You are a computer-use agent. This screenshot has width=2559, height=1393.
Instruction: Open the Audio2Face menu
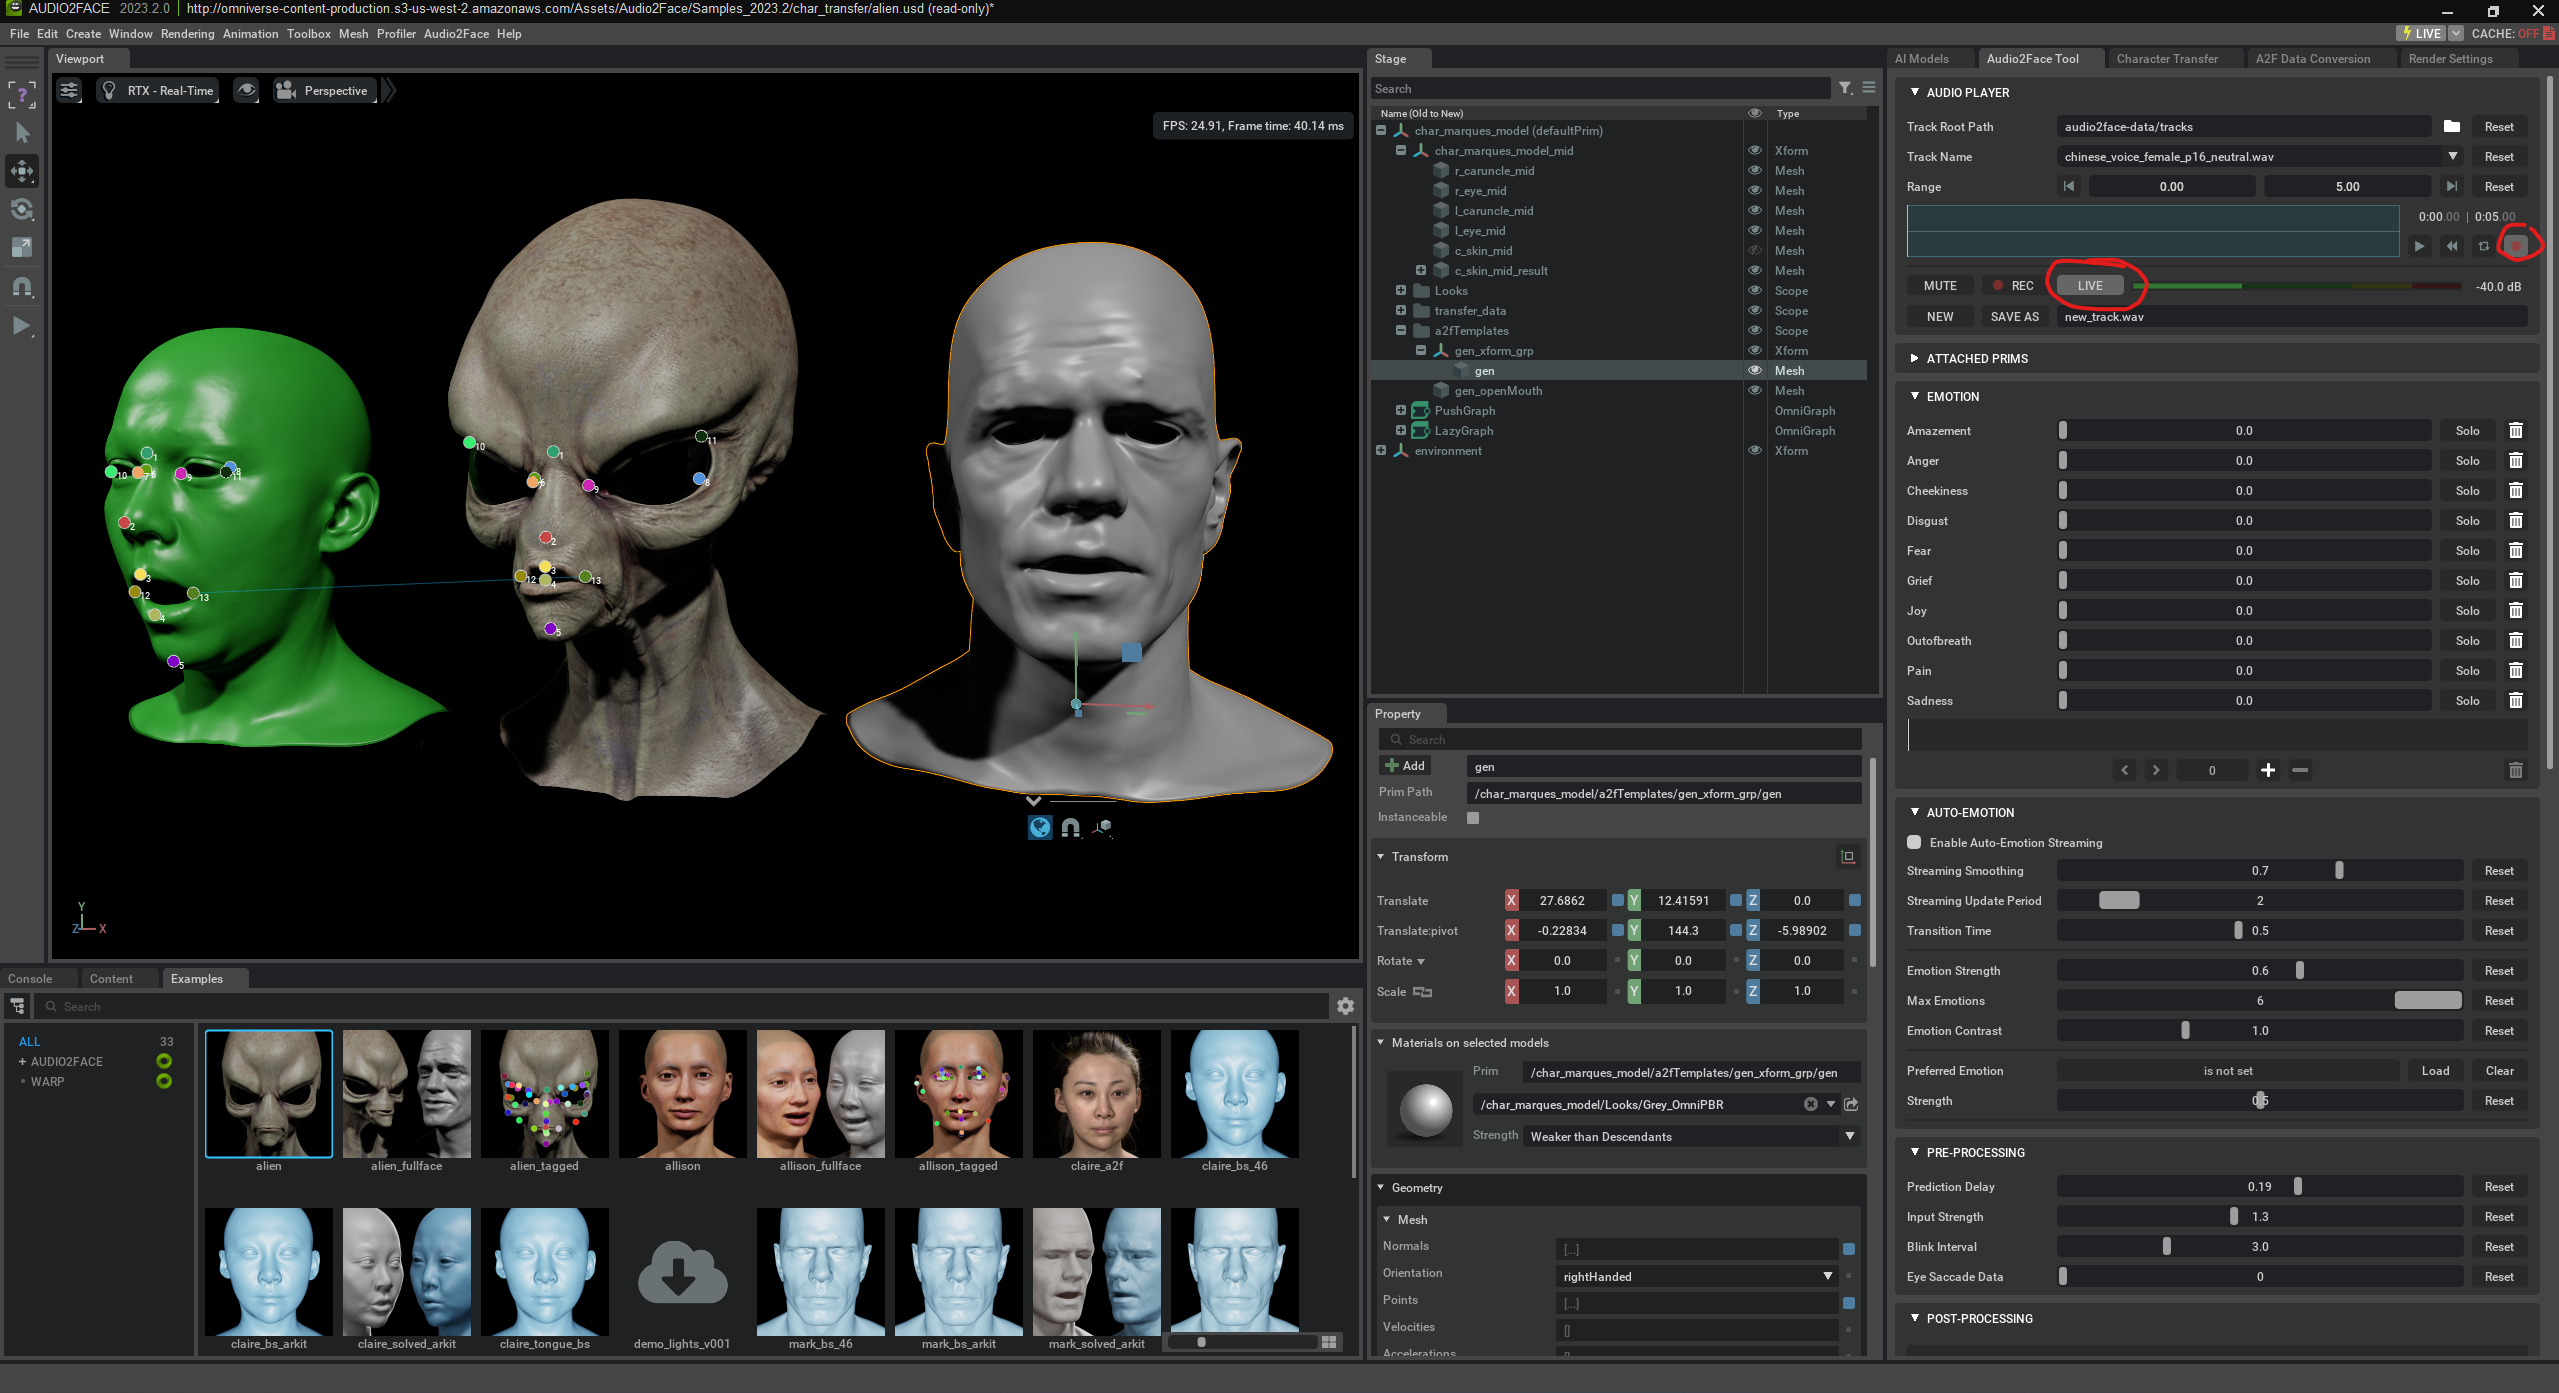(456, 34)
